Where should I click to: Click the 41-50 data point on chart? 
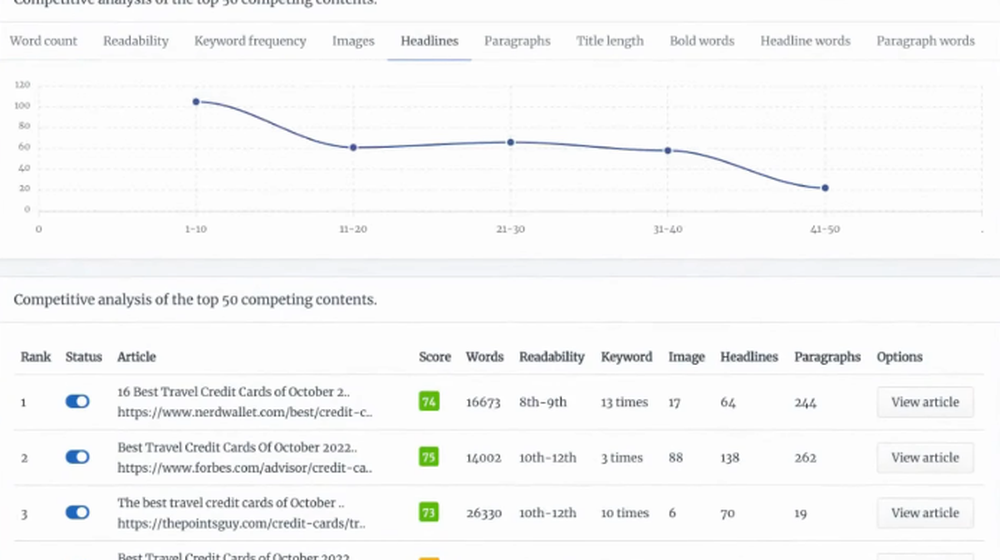[x=825, y=188]
